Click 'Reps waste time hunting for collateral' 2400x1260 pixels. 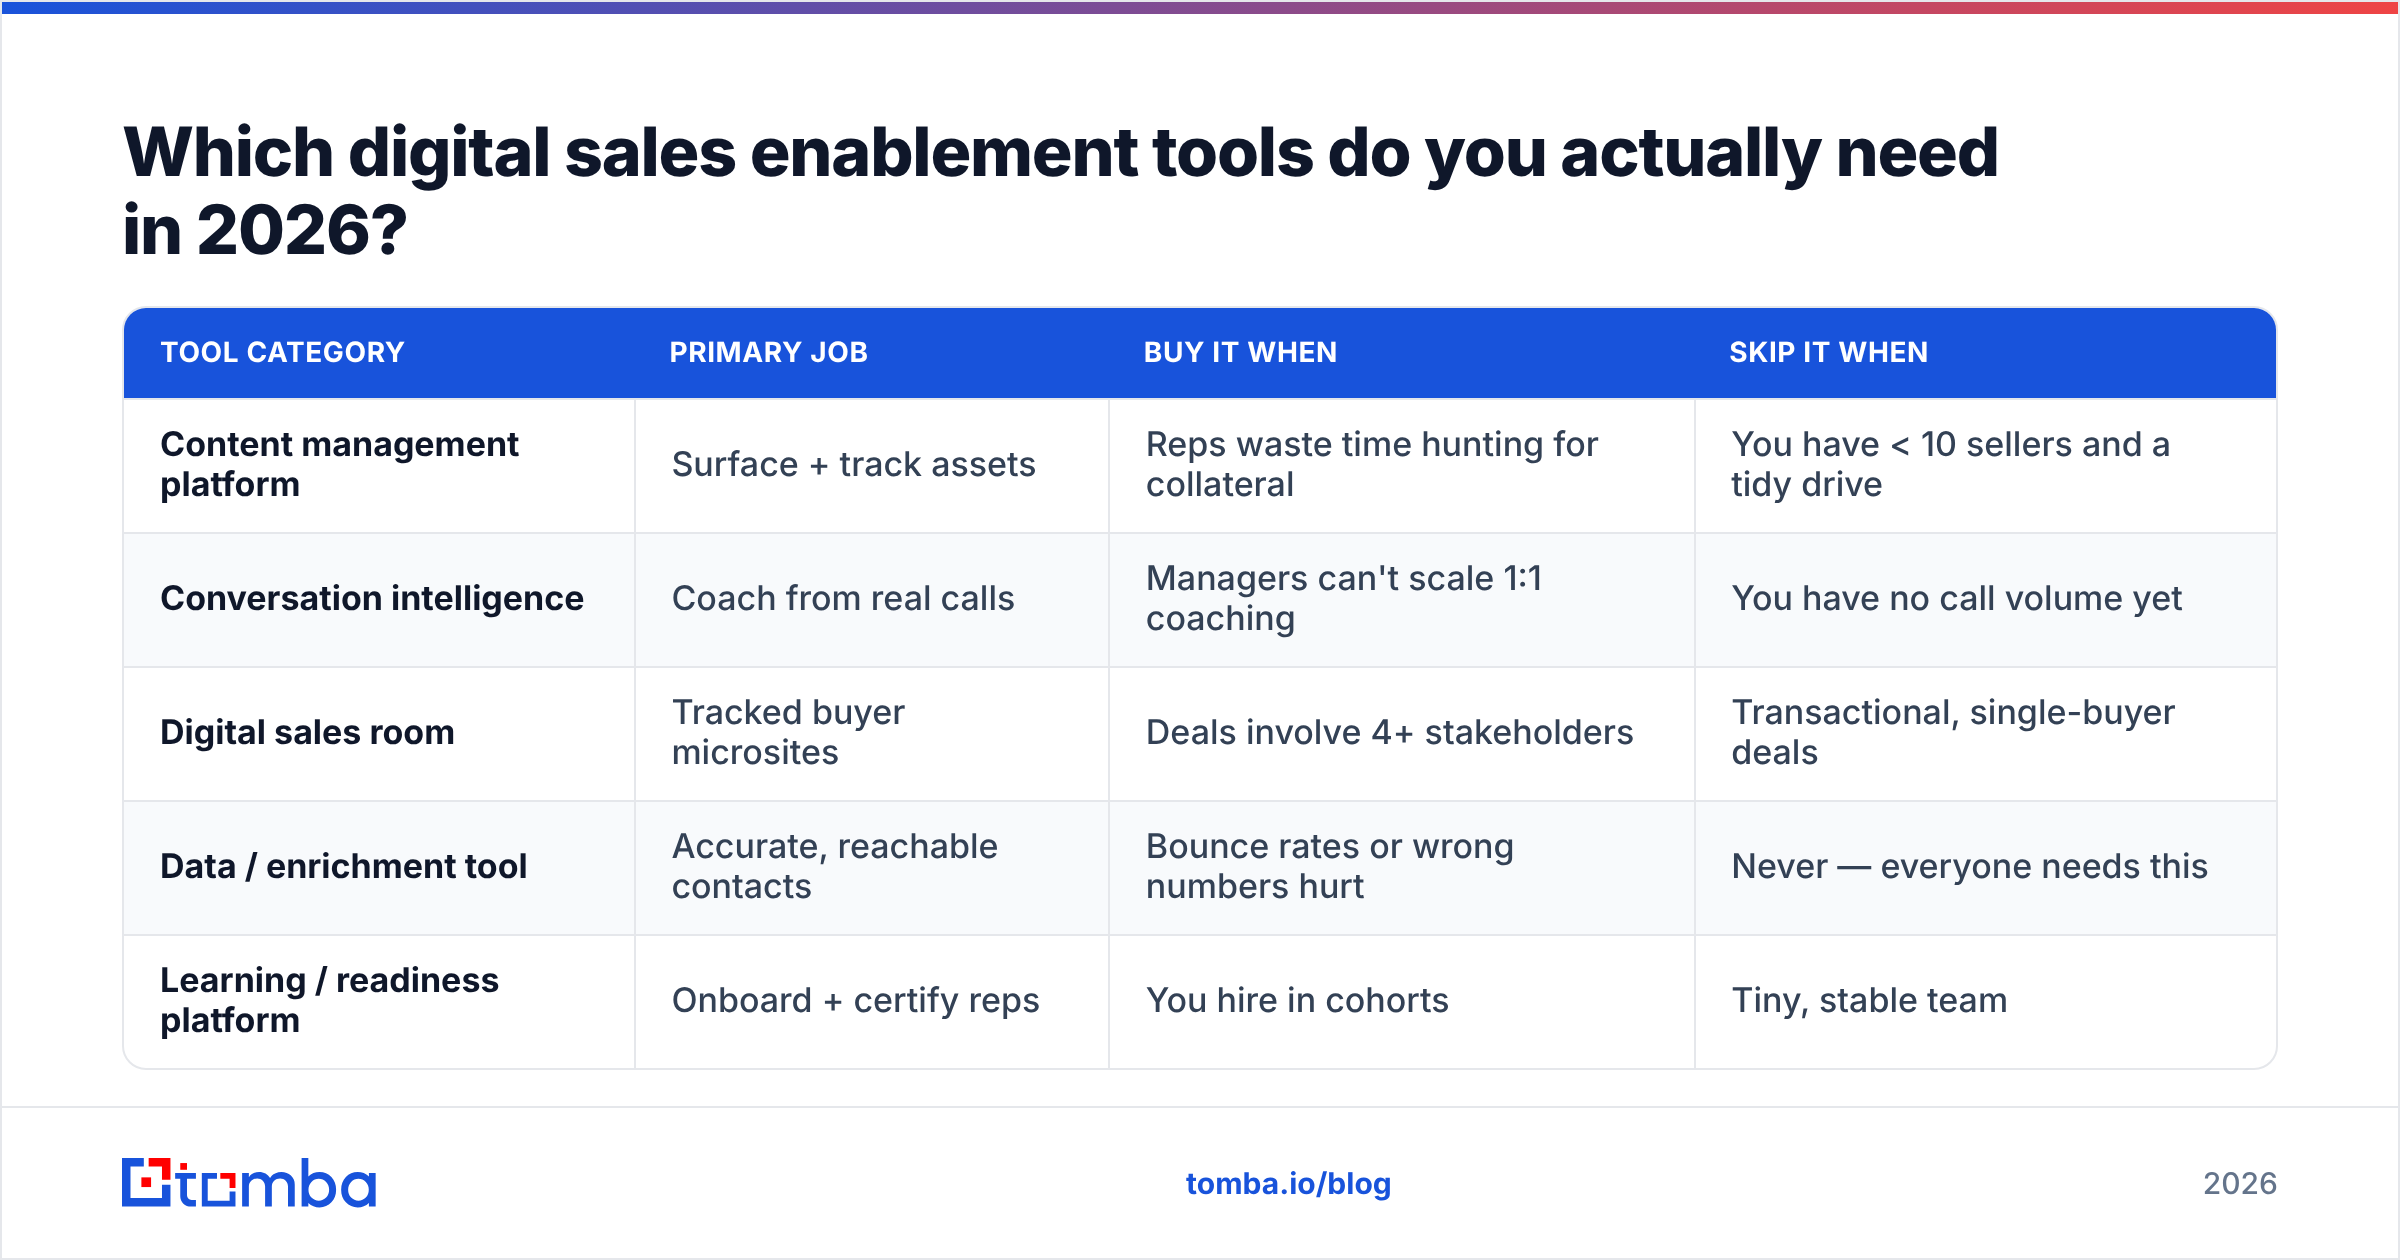pos(1372,464)
